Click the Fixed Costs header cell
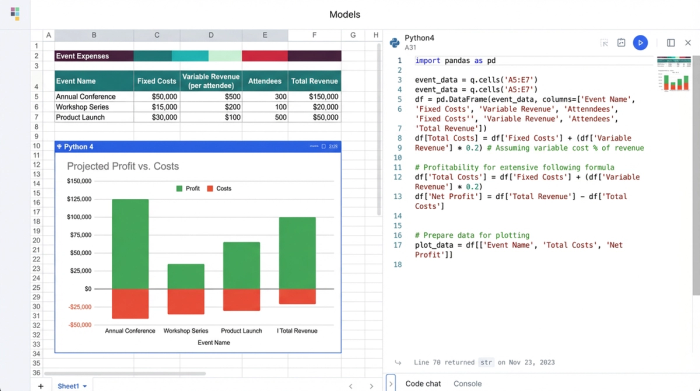The image size is (700, 391). pyautogui.click(x=157, y=81)
